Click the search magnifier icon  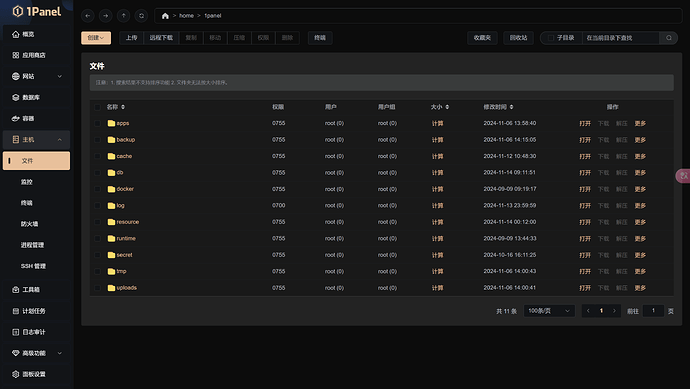click(x=668, y=38)
